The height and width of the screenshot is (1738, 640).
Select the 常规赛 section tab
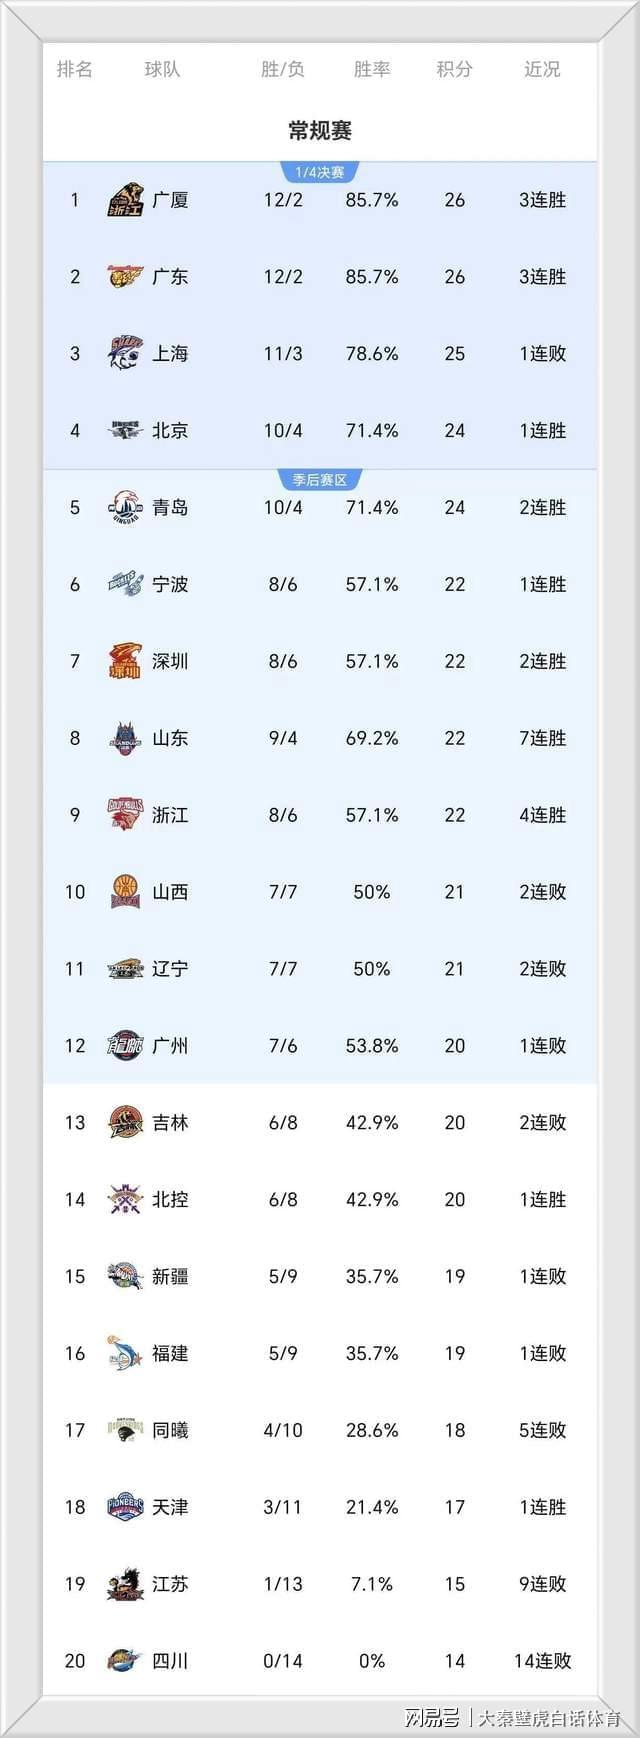[x=320, y=131]
